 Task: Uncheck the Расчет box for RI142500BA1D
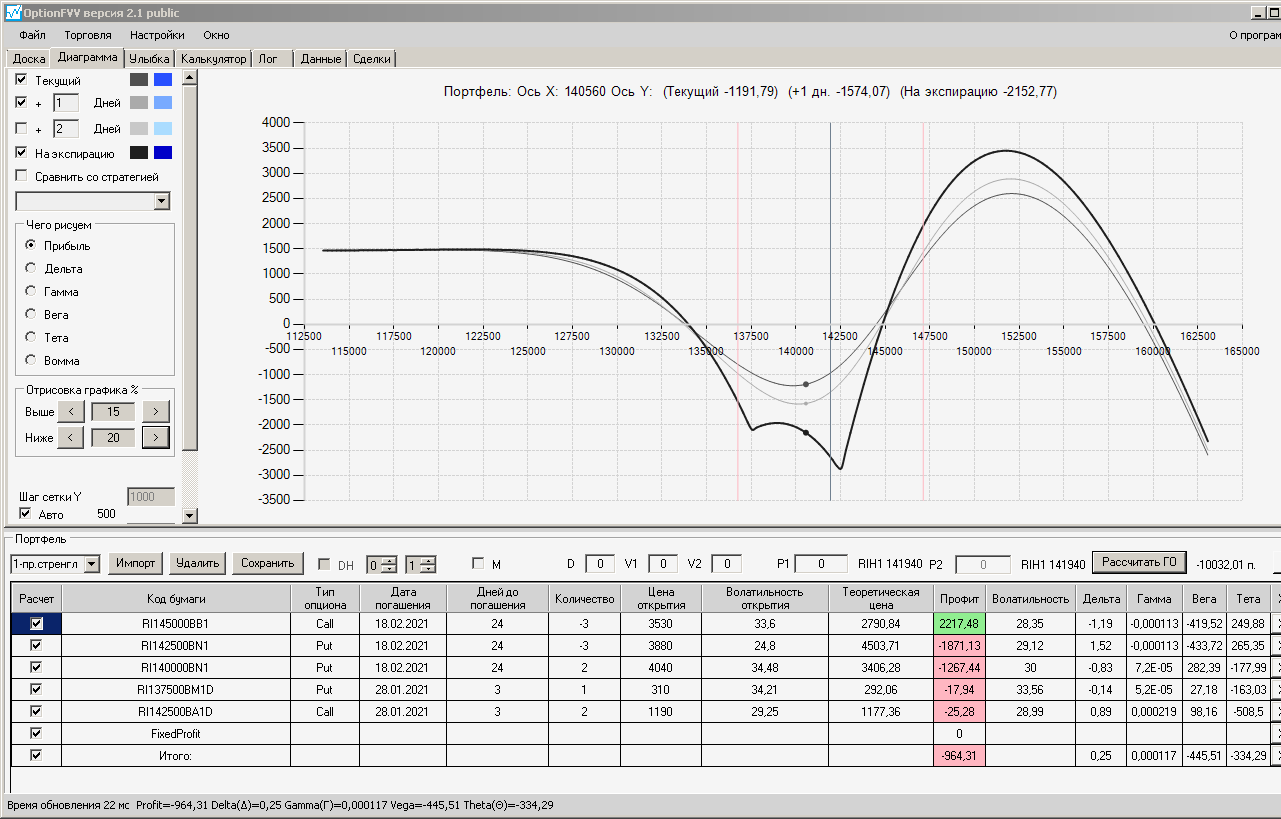point(37,711)
